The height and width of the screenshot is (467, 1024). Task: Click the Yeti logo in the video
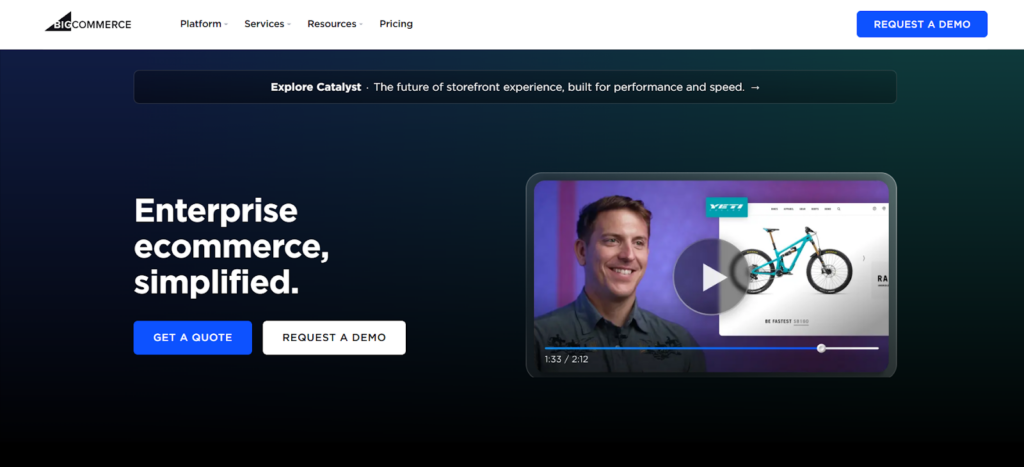(726, 208)
